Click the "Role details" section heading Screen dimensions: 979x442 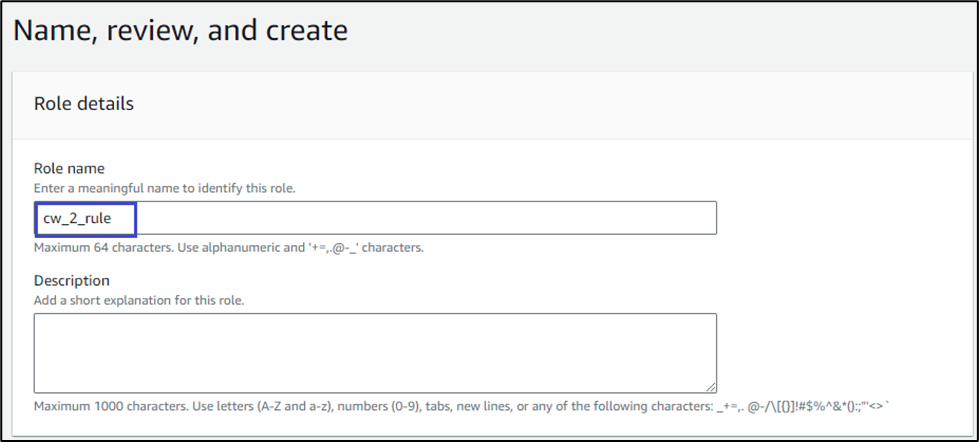pos(84,103)
